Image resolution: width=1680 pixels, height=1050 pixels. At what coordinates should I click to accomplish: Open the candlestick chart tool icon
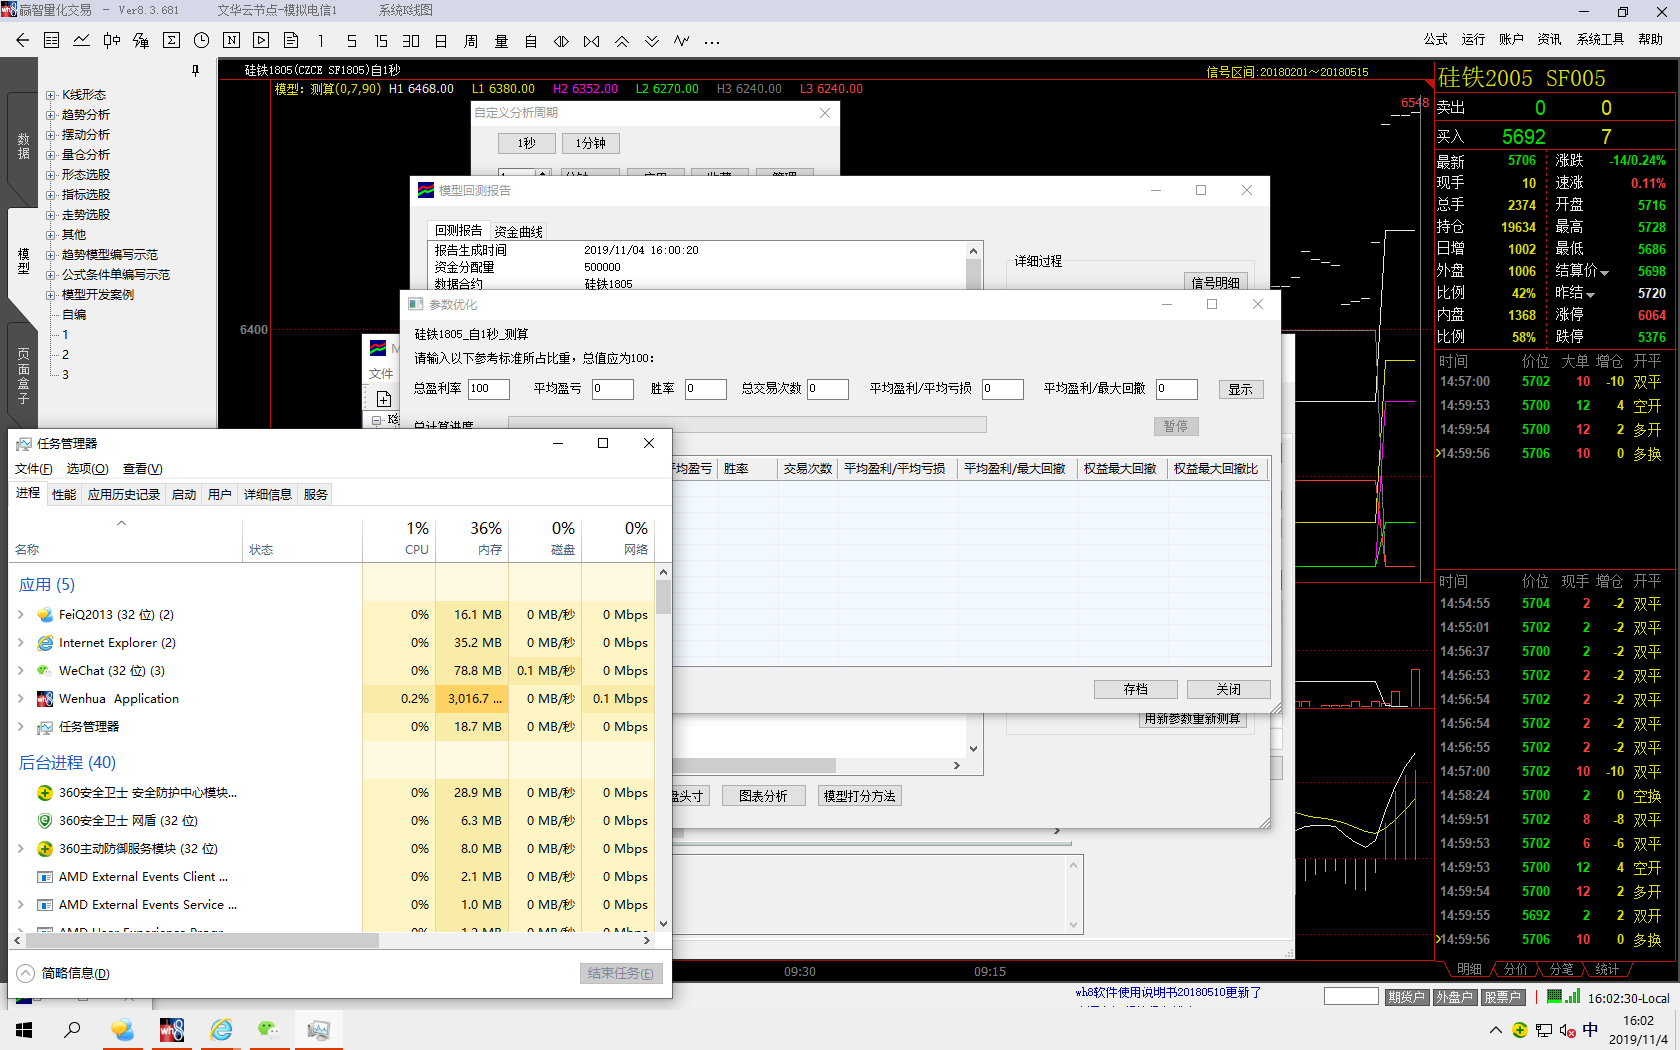(111, 41)
